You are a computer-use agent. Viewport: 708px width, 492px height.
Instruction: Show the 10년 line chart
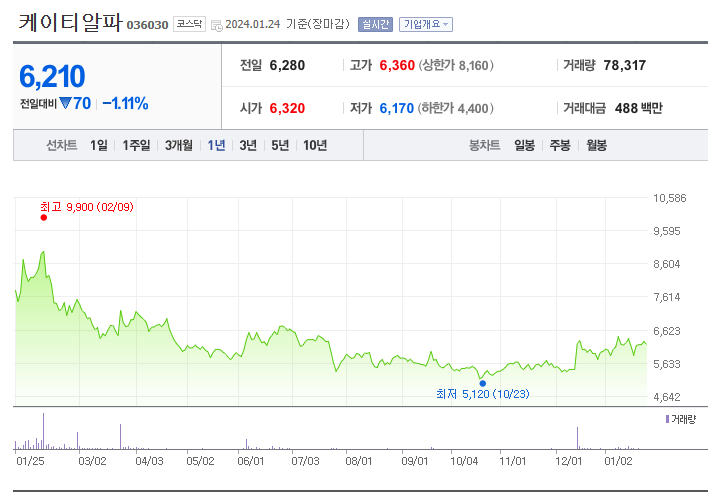315,145
